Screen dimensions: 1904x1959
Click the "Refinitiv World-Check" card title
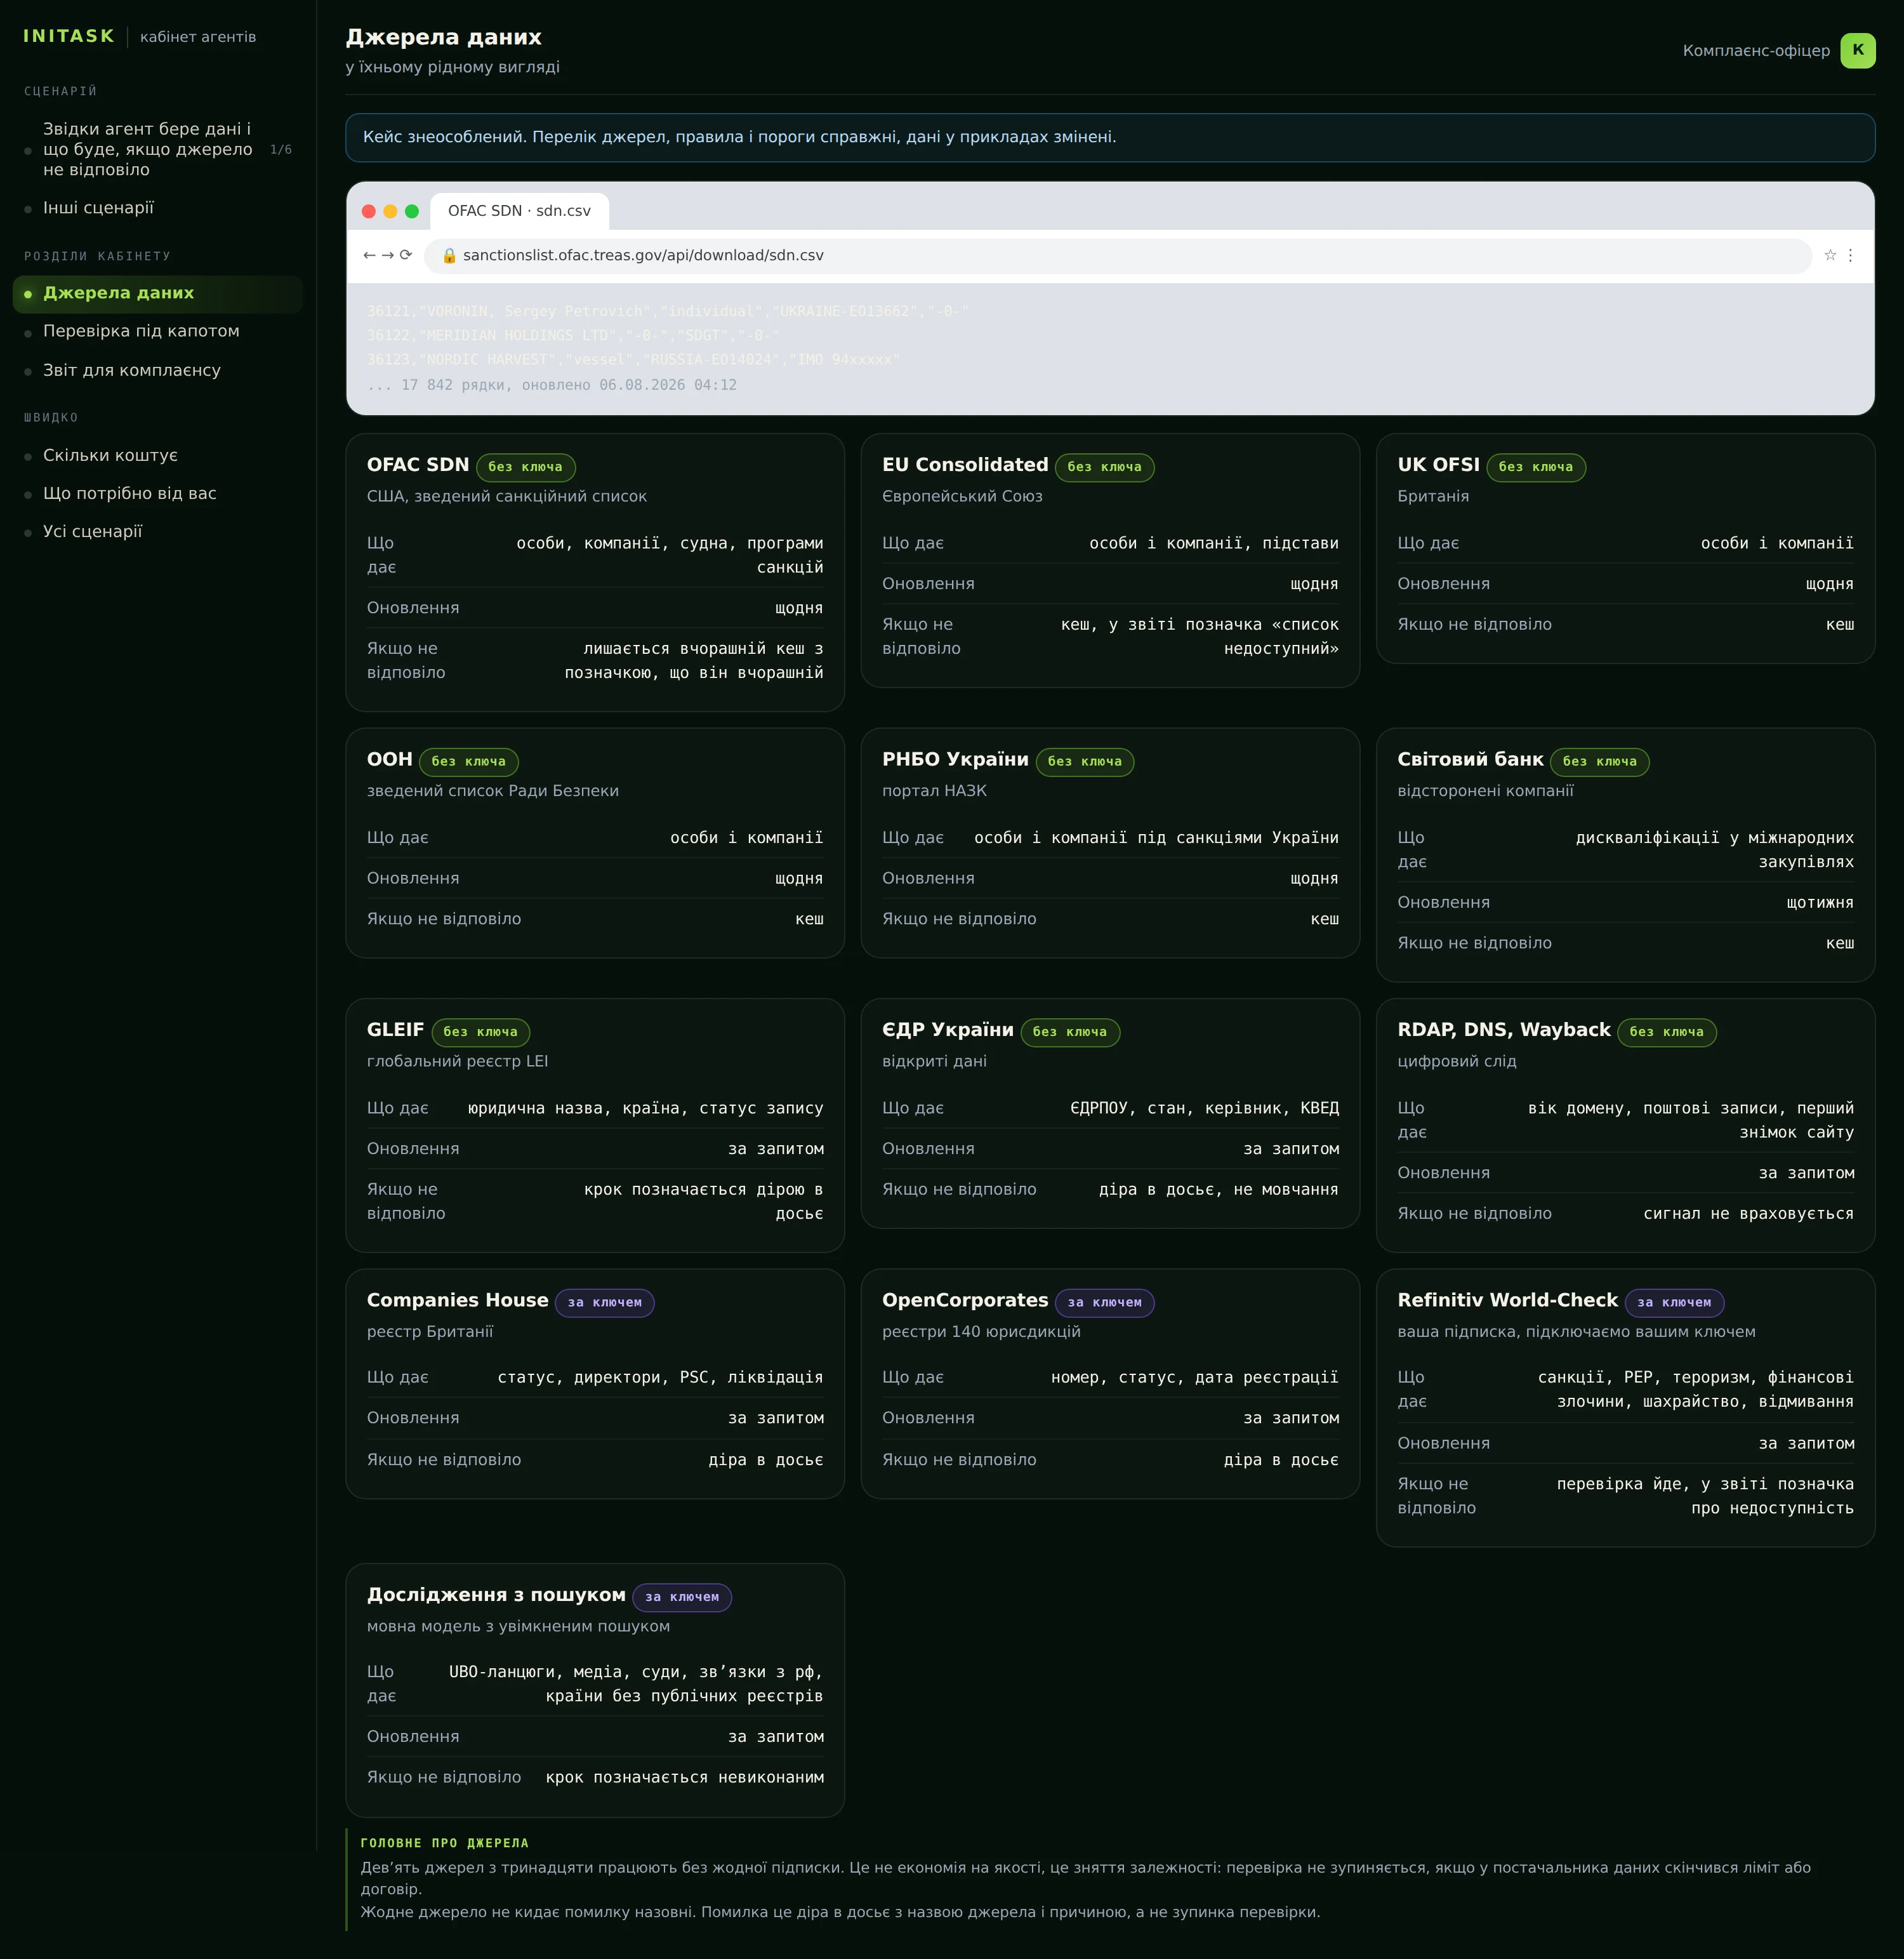point(1507,1300)
